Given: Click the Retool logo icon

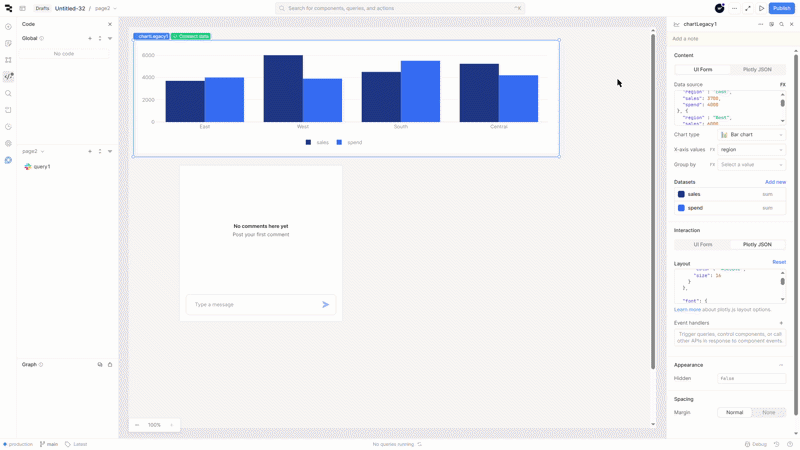Looking at the screenshot, I should click(x=8, y=8).
